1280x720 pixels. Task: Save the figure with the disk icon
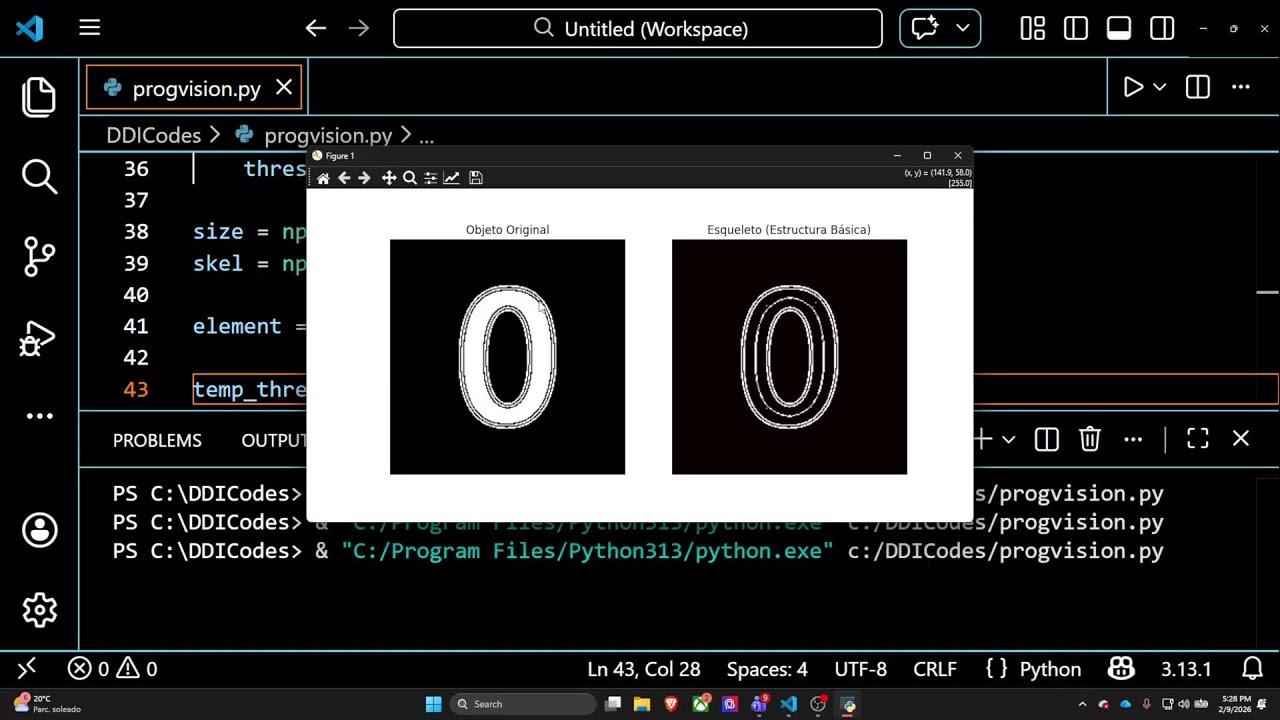coord(476,178)
